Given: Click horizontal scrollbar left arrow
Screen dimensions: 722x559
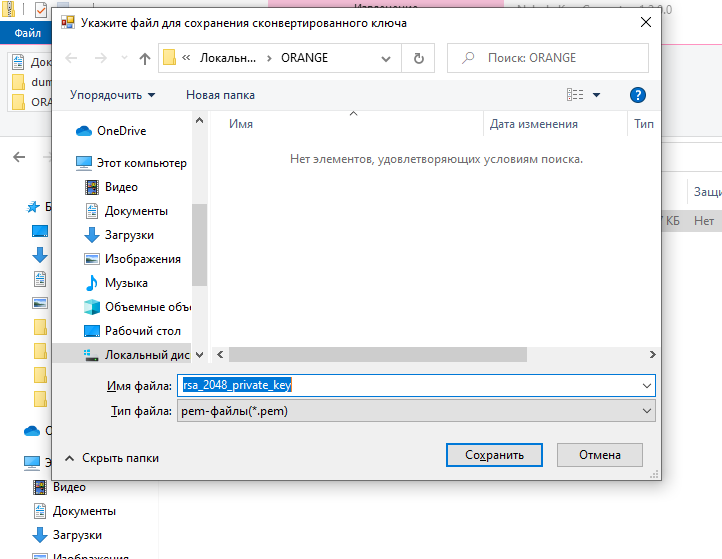Looking at the screenshot, I should [220, 355].
